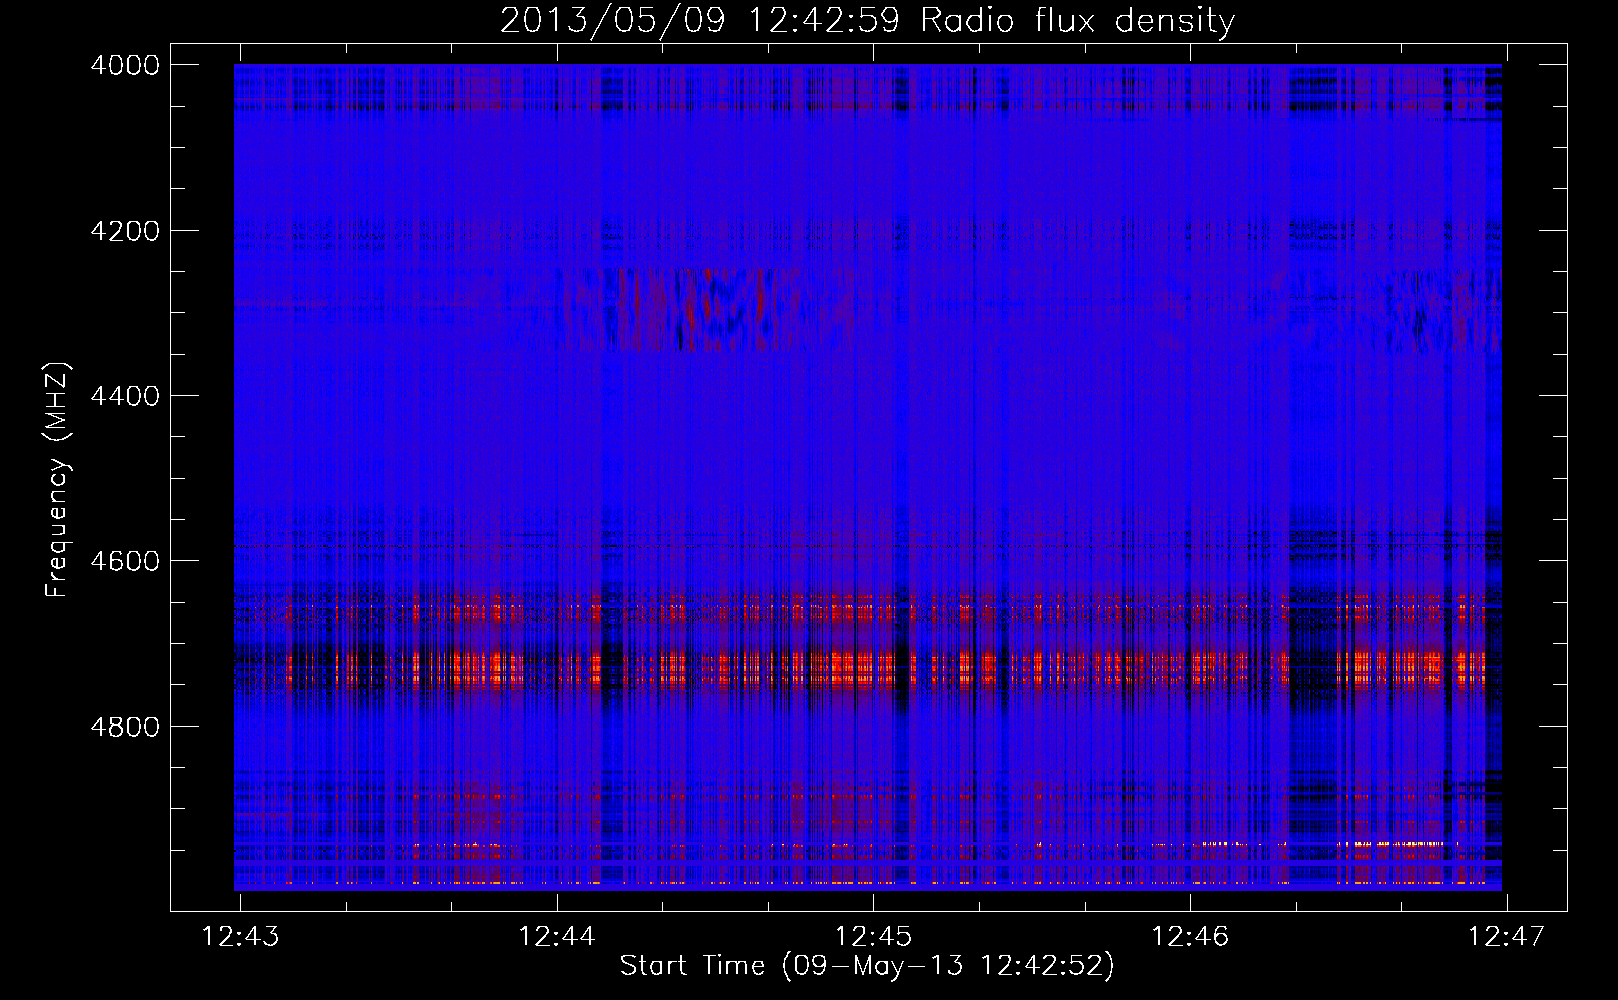
Task: Click the plot title '2013/05/09 12:42:59 Radio flux density'
Action: tap(867, 20)
